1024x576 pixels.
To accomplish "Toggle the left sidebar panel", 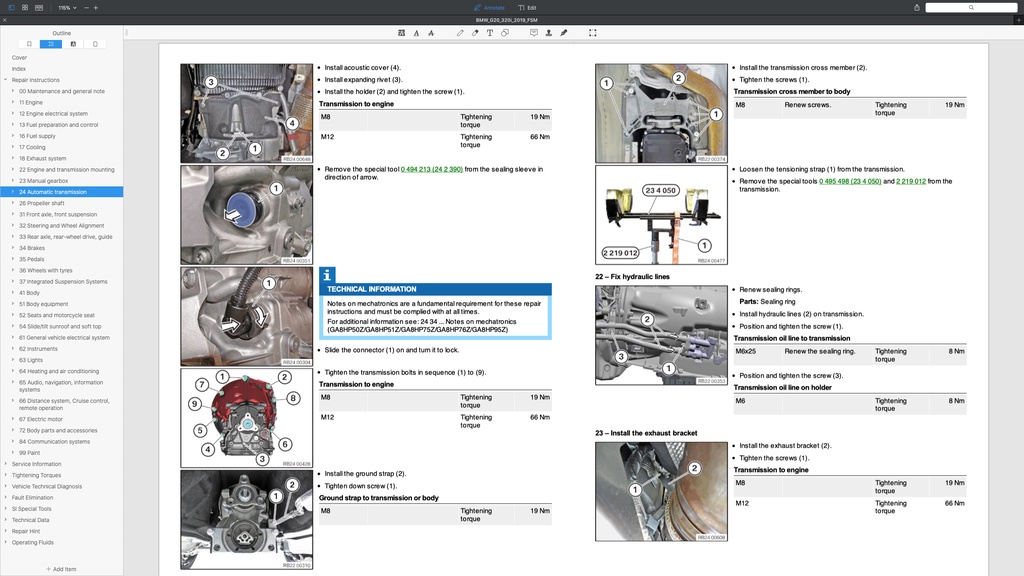I will tap(12, 7).
